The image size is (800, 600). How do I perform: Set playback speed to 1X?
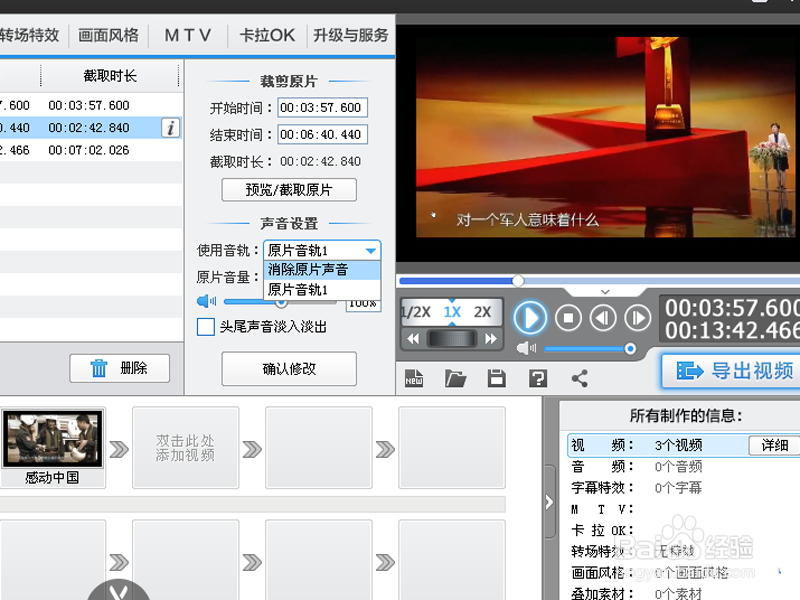point(452,312)
